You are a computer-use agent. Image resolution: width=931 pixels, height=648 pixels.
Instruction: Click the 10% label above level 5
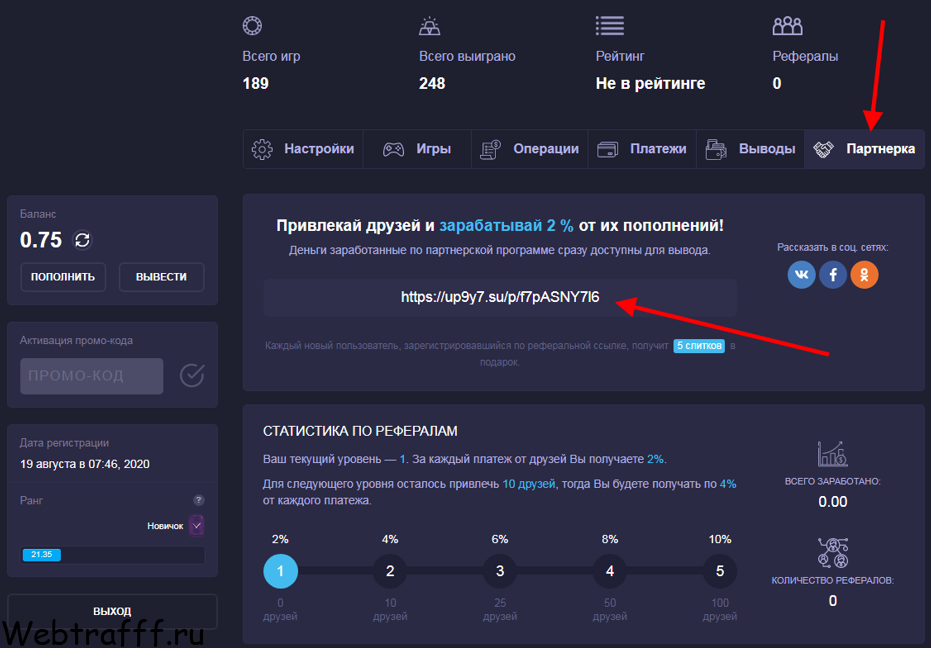pos(720,539)
